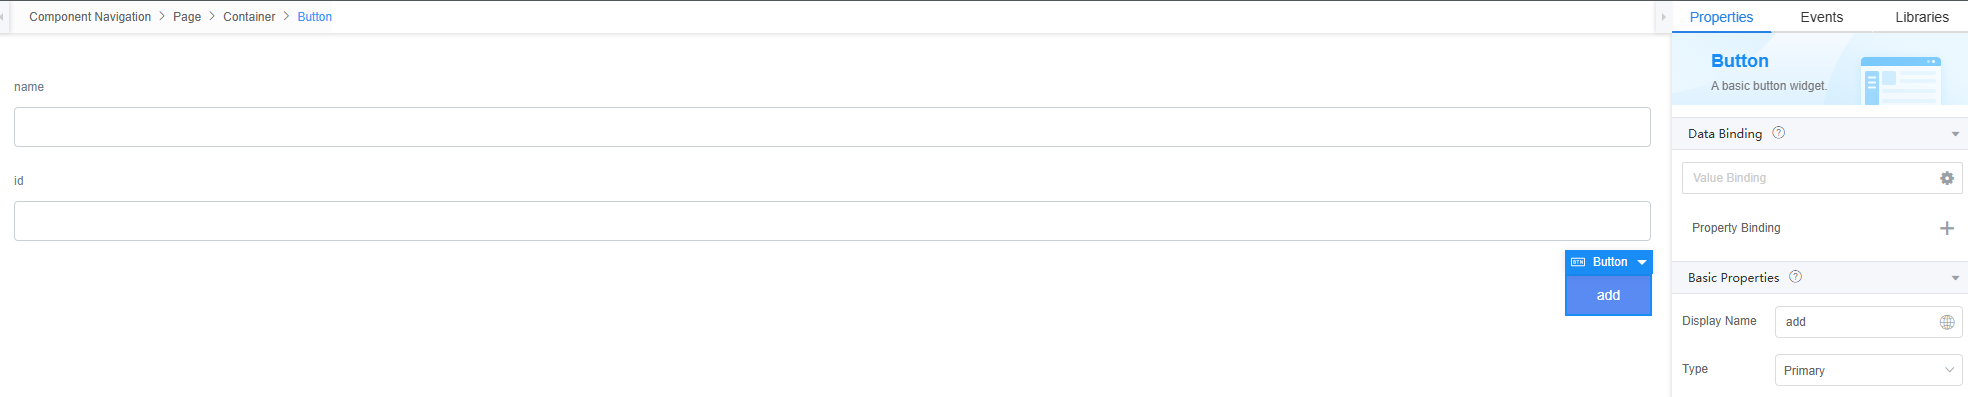
Task: Collapse the Basic Properties section
Action: point(1954,278)
